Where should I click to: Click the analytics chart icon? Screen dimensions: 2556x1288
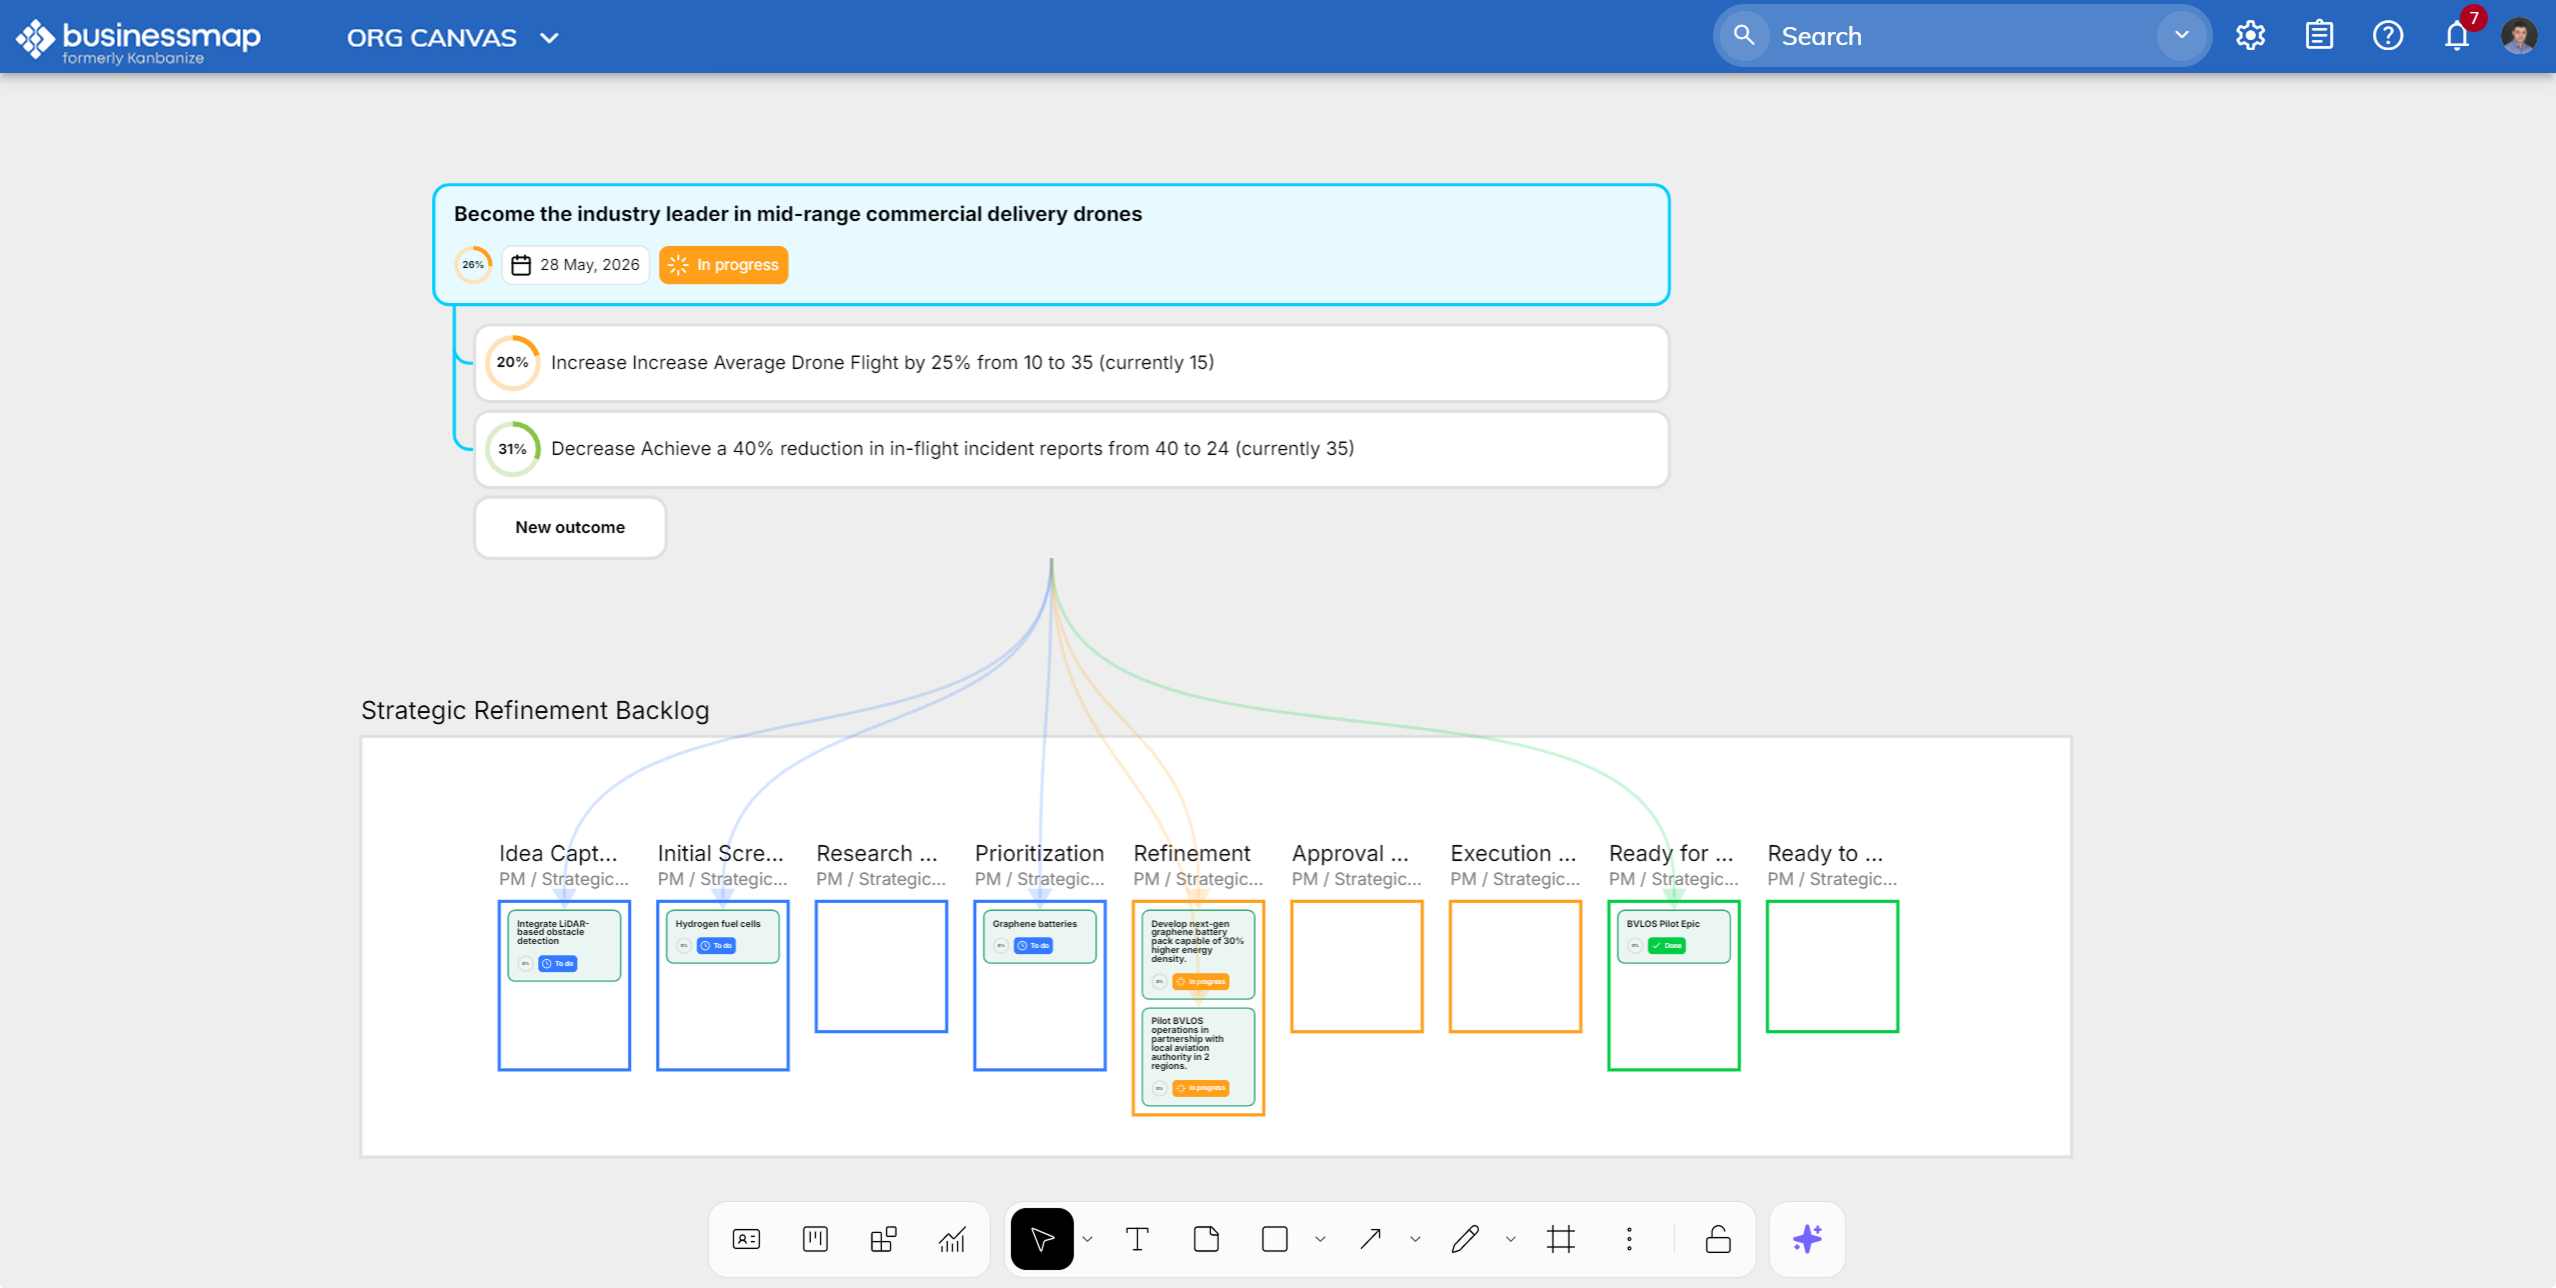[952, 1240]
